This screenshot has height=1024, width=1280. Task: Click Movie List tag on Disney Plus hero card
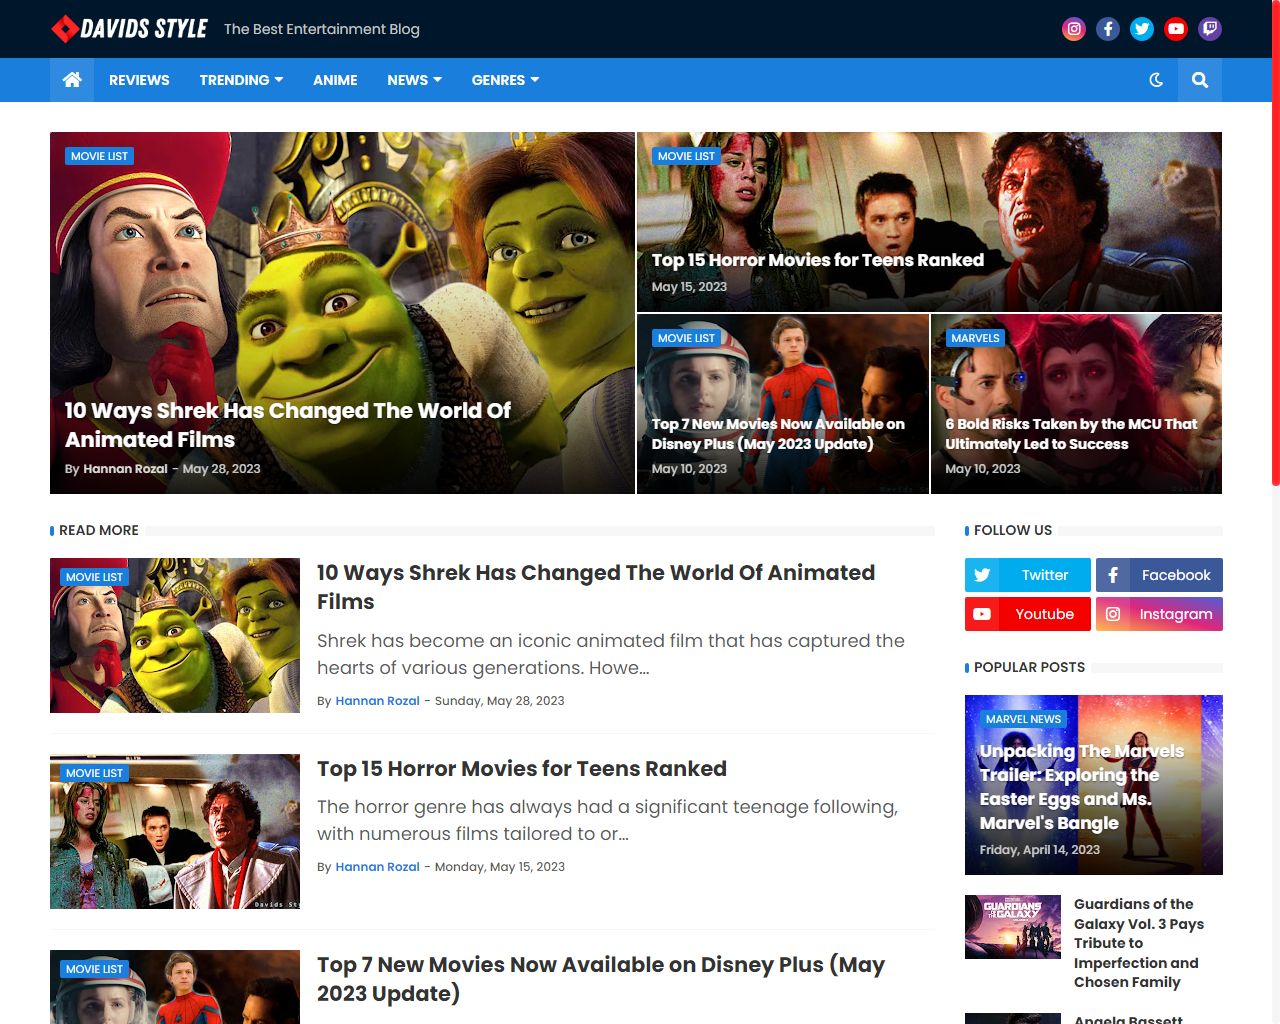(x=686, y=338)
